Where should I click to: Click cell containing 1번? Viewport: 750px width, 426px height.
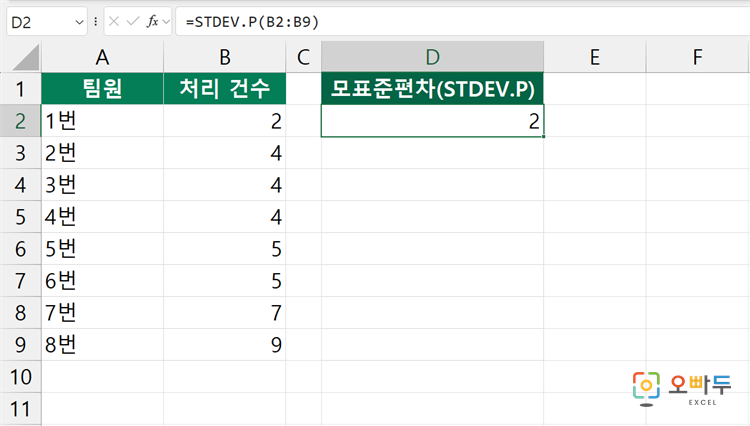(x=102, y=121)
